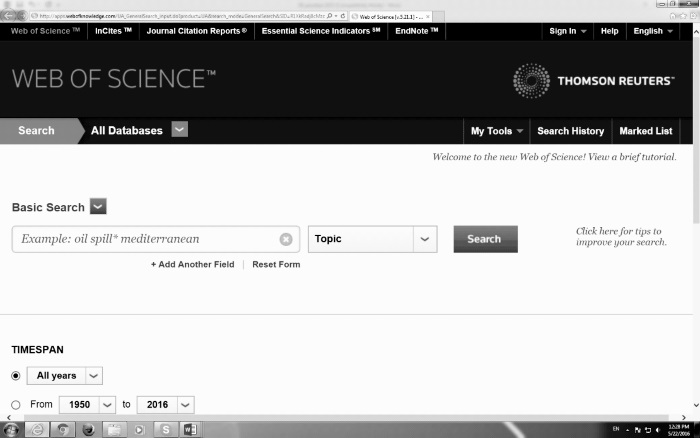Image resolution: width=700 pixels, height=438 pixels.
Task: Click the browser back arrow button
Action: pos(11,15)
